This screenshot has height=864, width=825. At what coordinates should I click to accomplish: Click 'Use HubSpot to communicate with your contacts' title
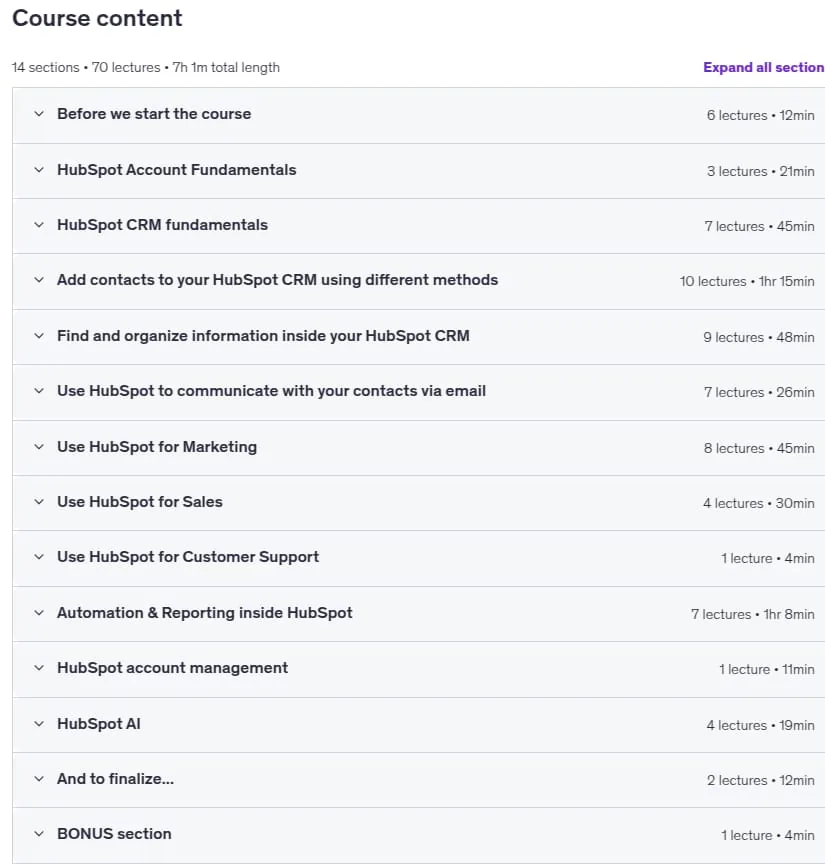pyautogui.click(x=271, y=391)
